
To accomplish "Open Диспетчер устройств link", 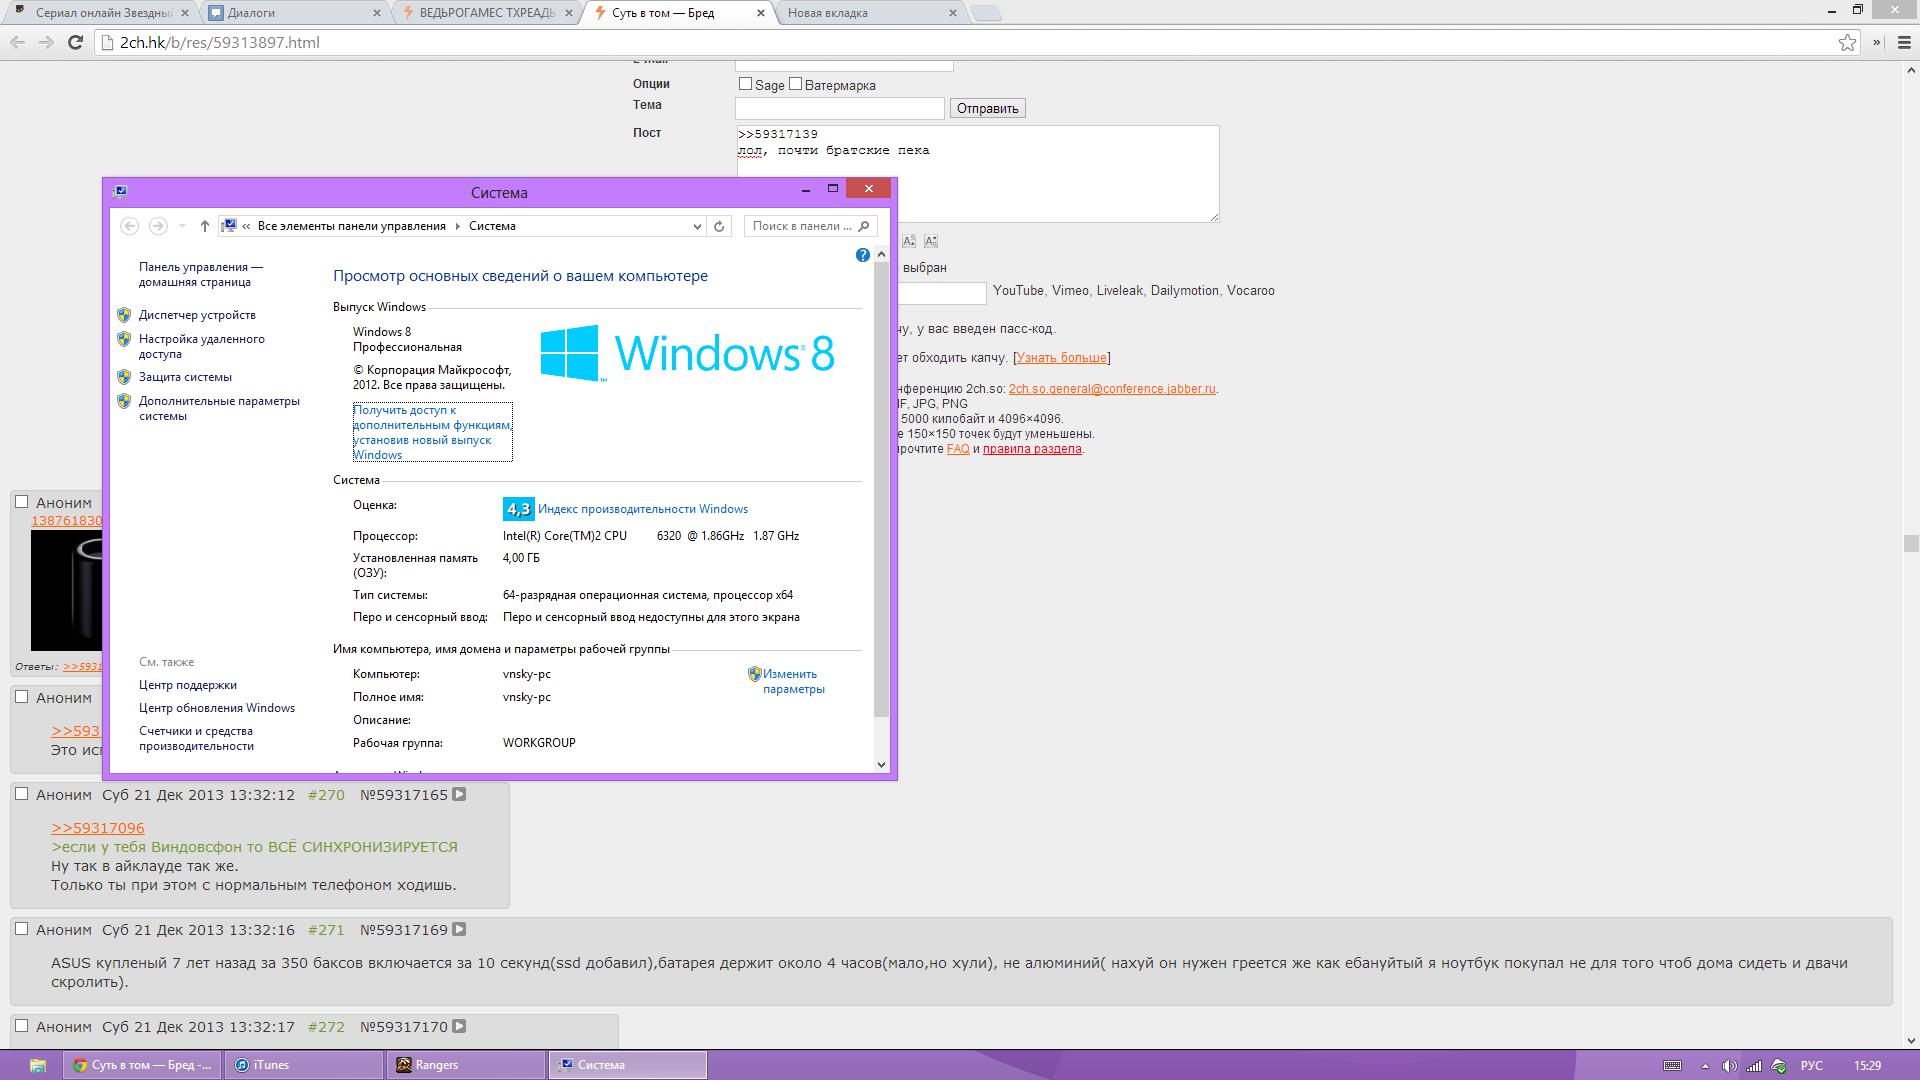I will click(197, 315).
